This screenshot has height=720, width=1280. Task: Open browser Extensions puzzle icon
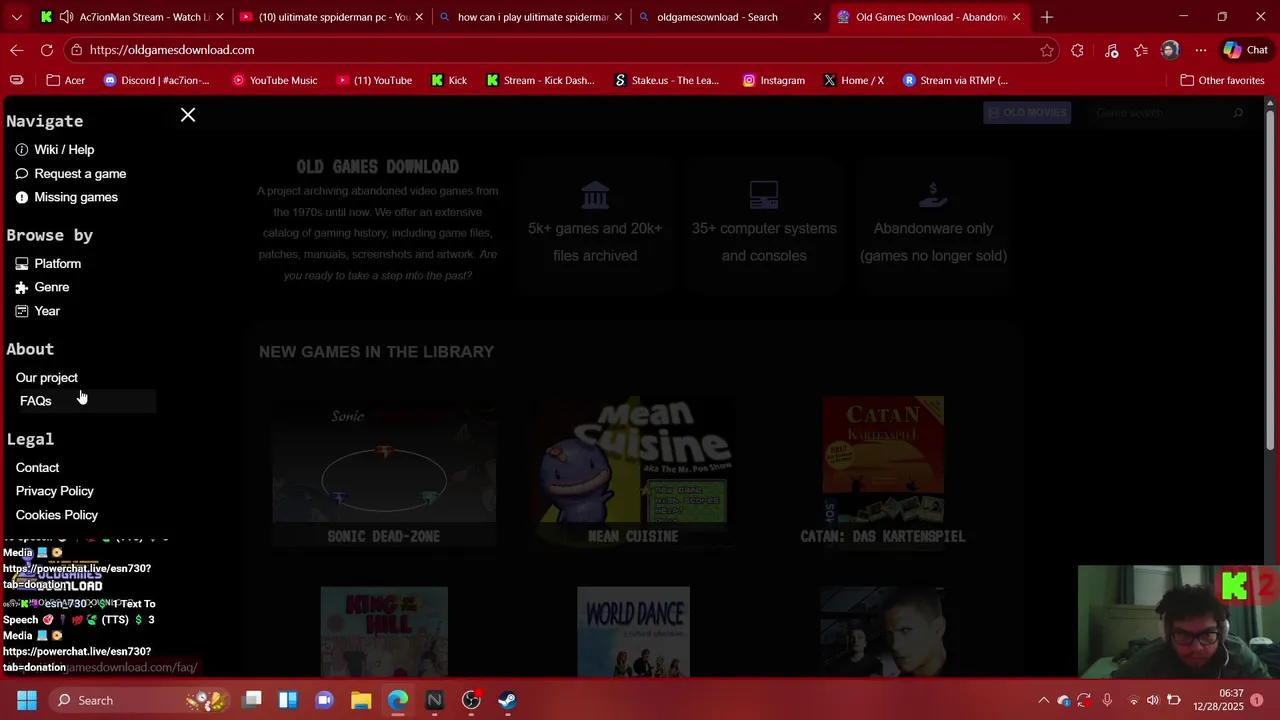pyautogui.click(x=1077, y=50)
